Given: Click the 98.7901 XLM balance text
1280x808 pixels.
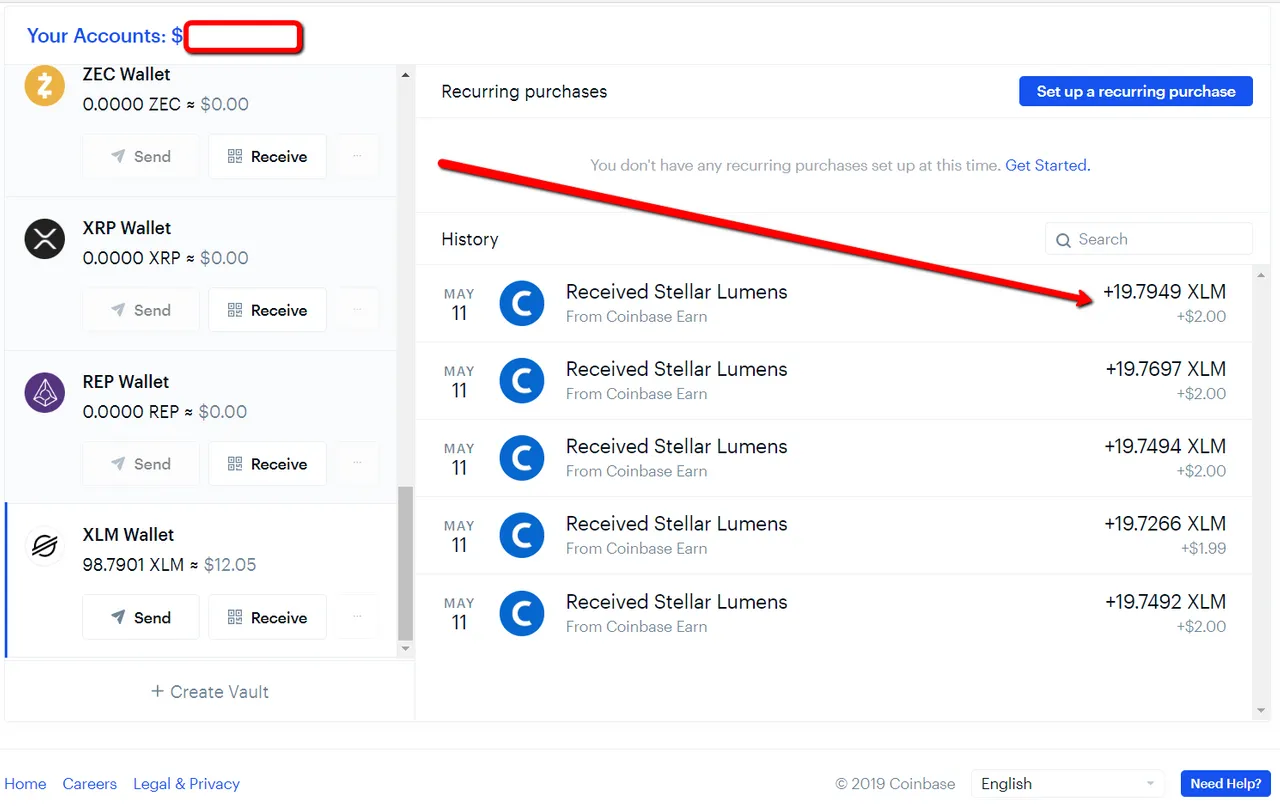Looking at the screenshot, I should (133, 565).
